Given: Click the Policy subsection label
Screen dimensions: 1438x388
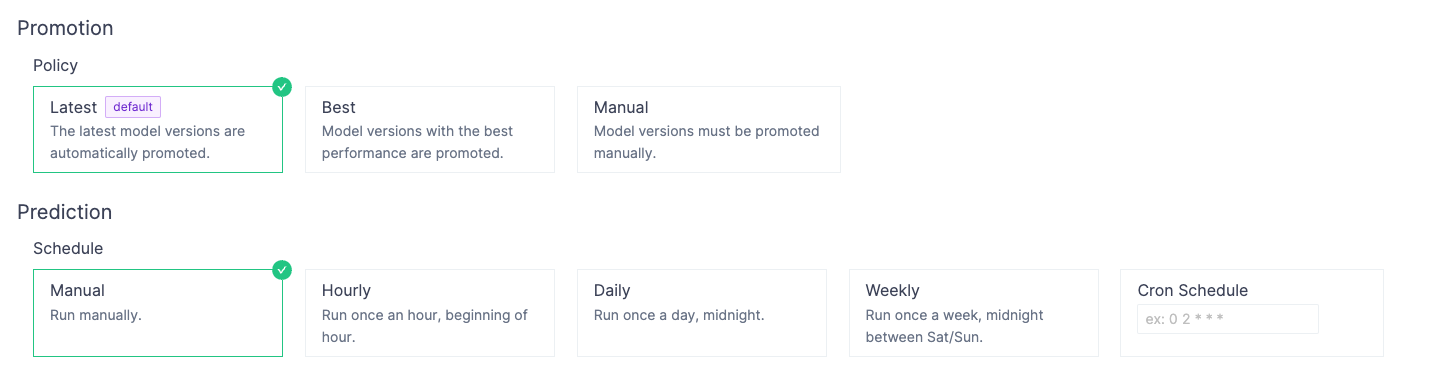Looking at the screenshot, I should (55, 65).
